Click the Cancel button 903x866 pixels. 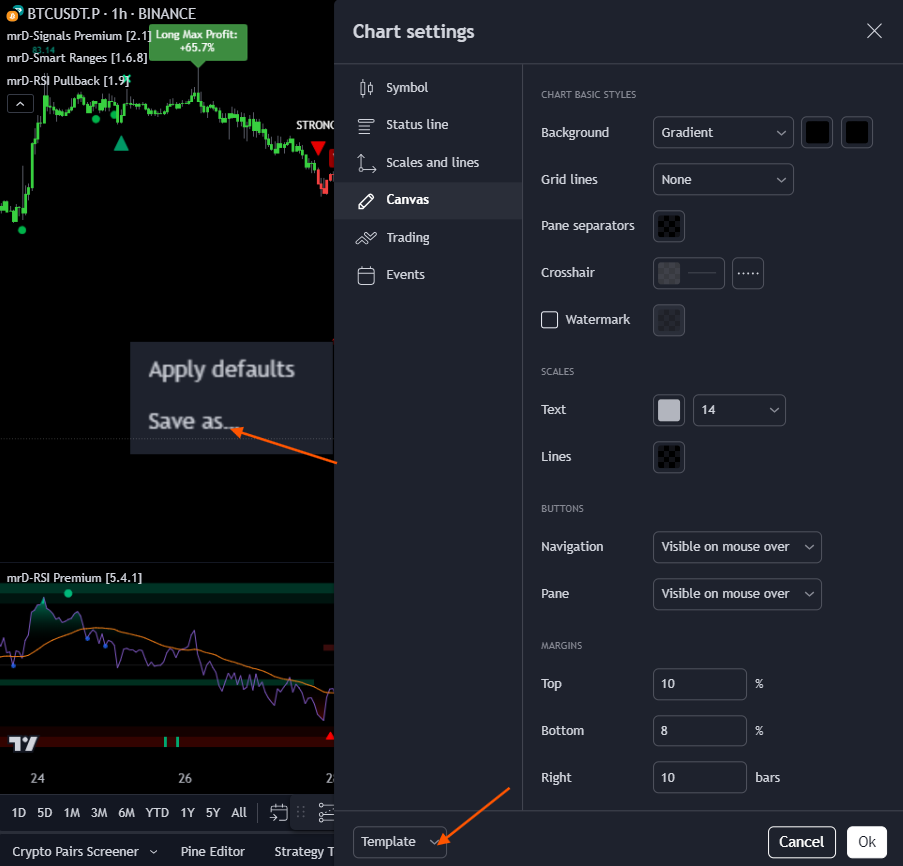(x=801, y=842)
